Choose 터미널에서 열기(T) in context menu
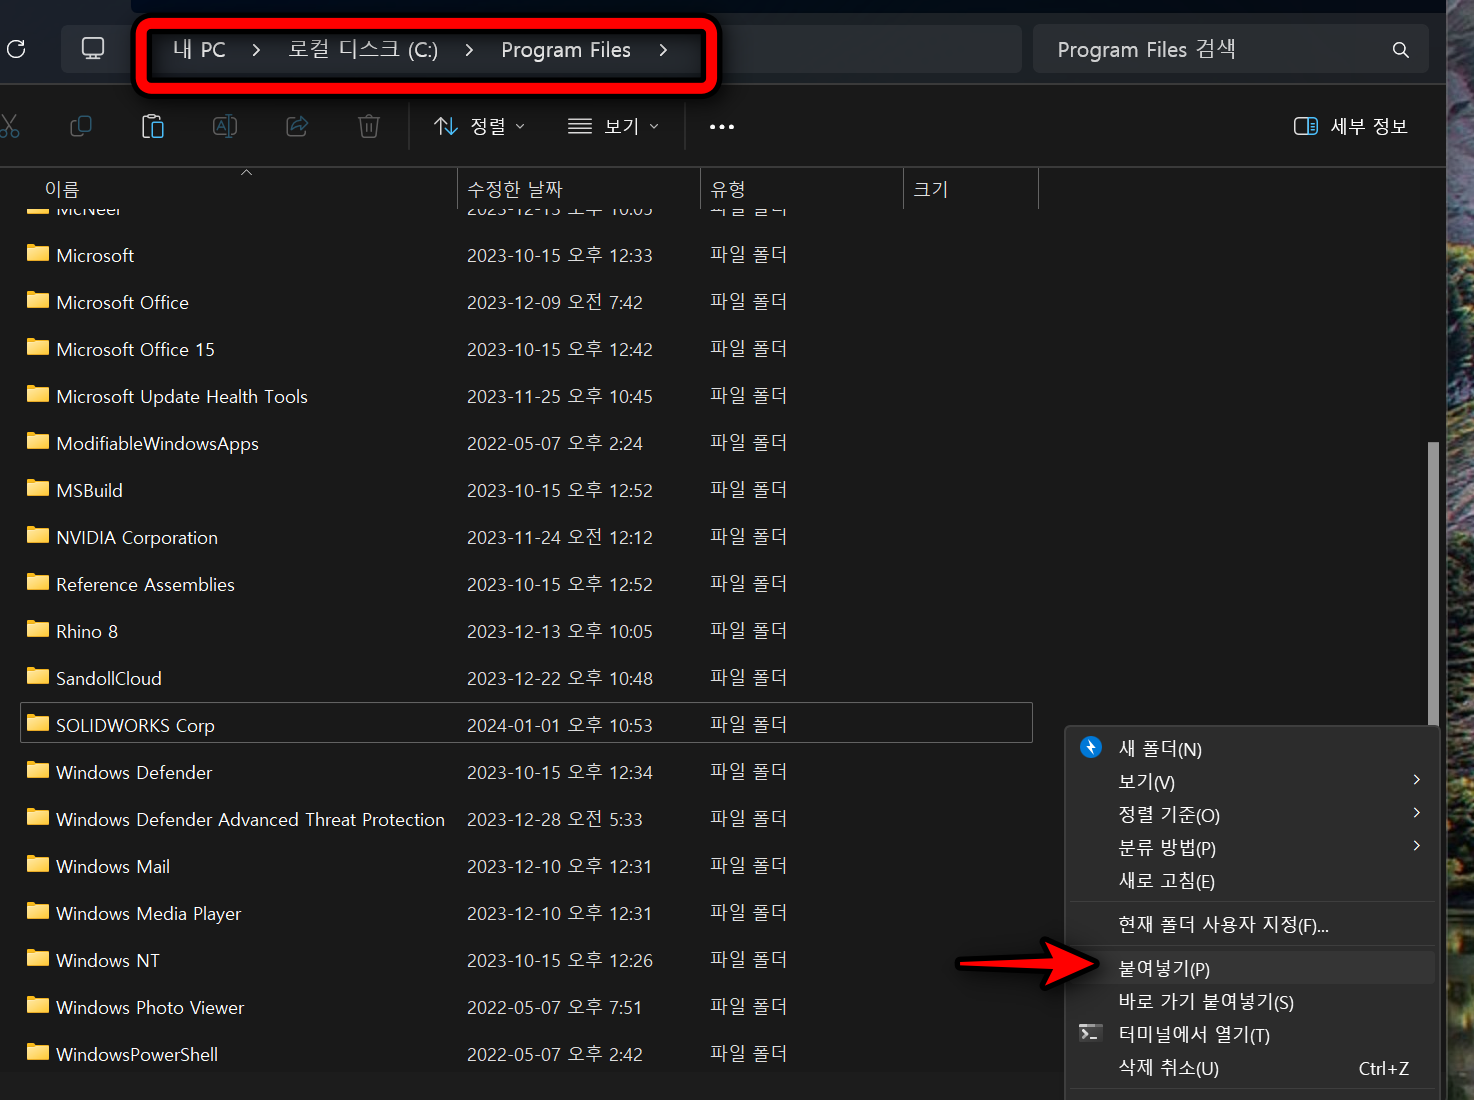This screenshot has width=1474, height=1100. coord(1252,1034)
